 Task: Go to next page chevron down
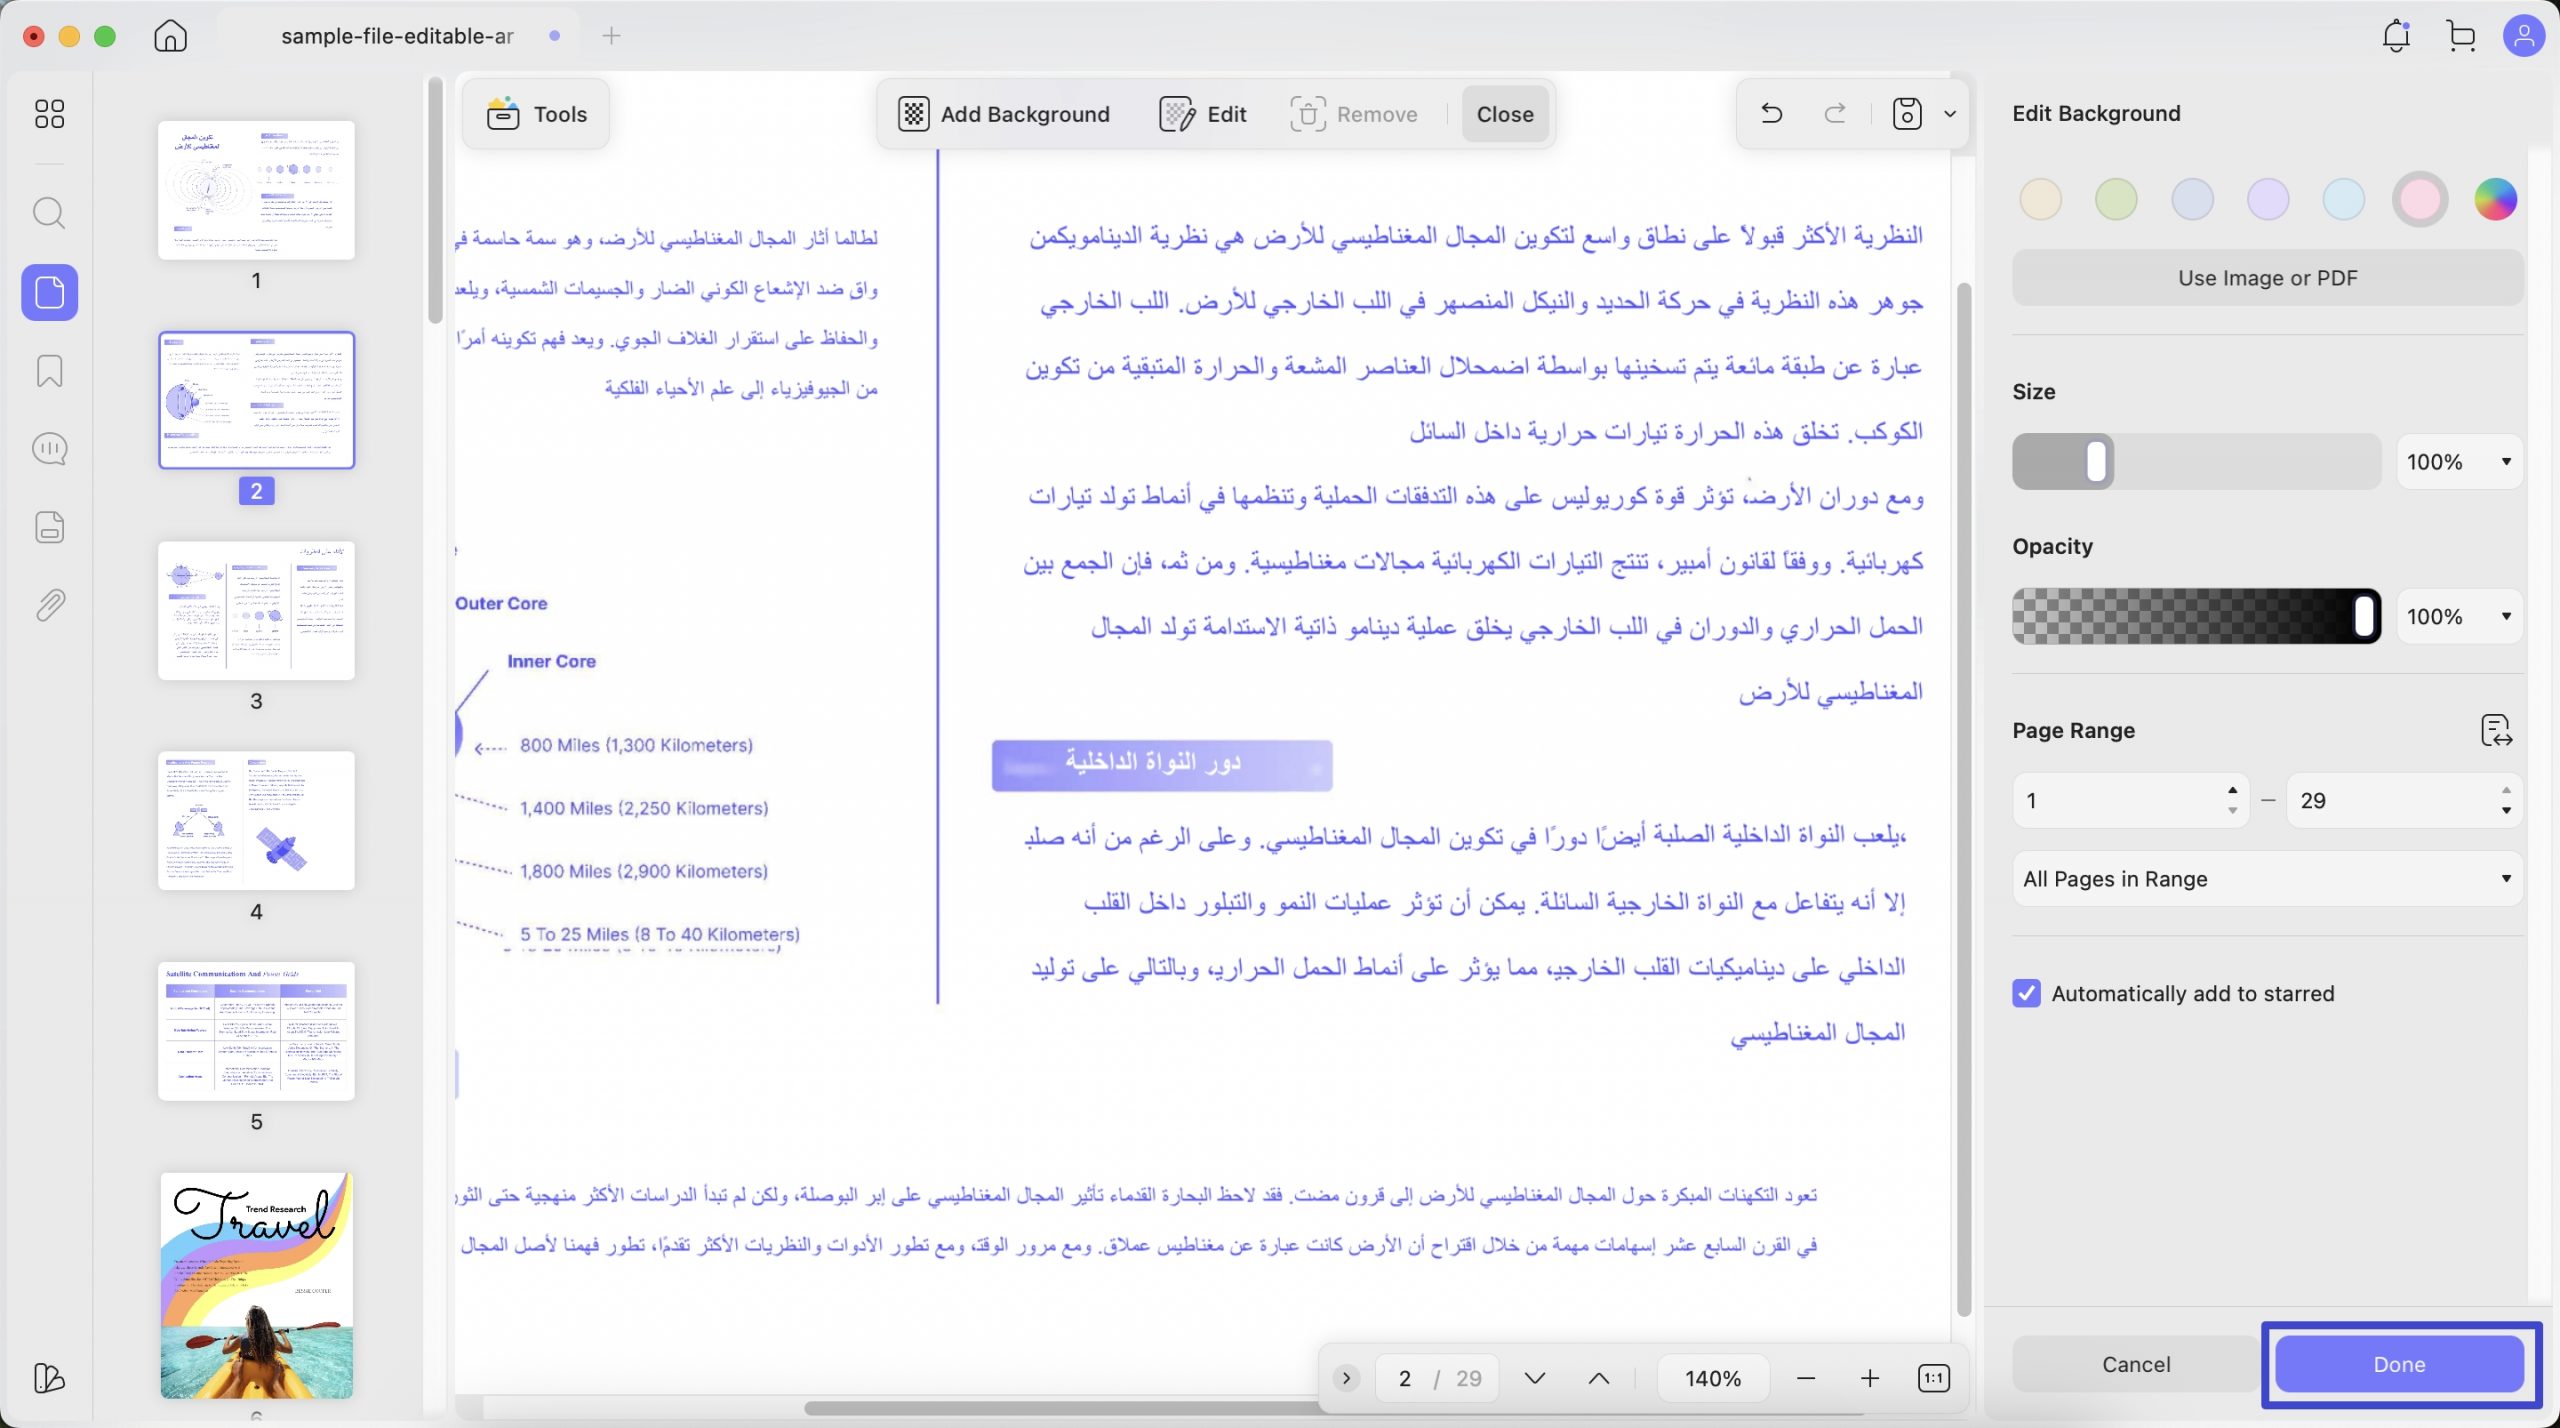pos(1534,1378)
